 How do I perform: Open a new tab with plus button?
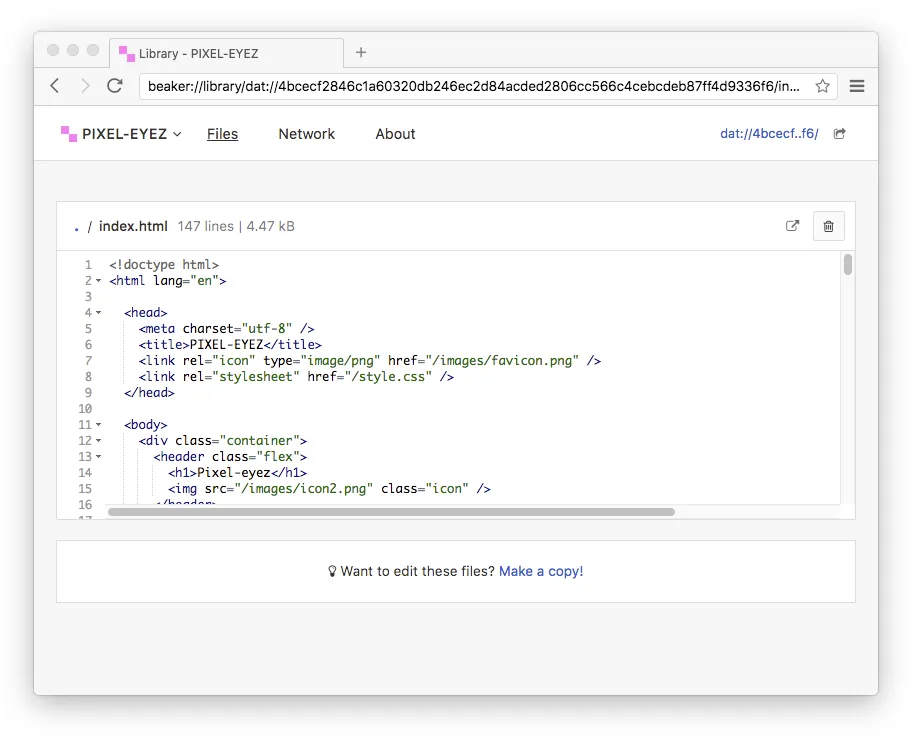[361, 53]
